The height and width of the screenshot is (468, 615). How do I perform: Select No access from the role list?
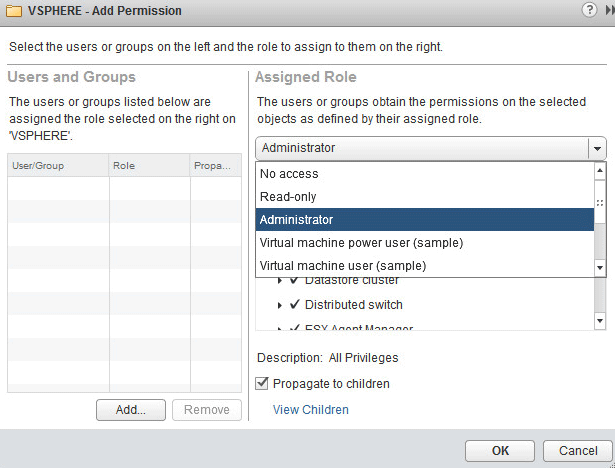(425, 174)
